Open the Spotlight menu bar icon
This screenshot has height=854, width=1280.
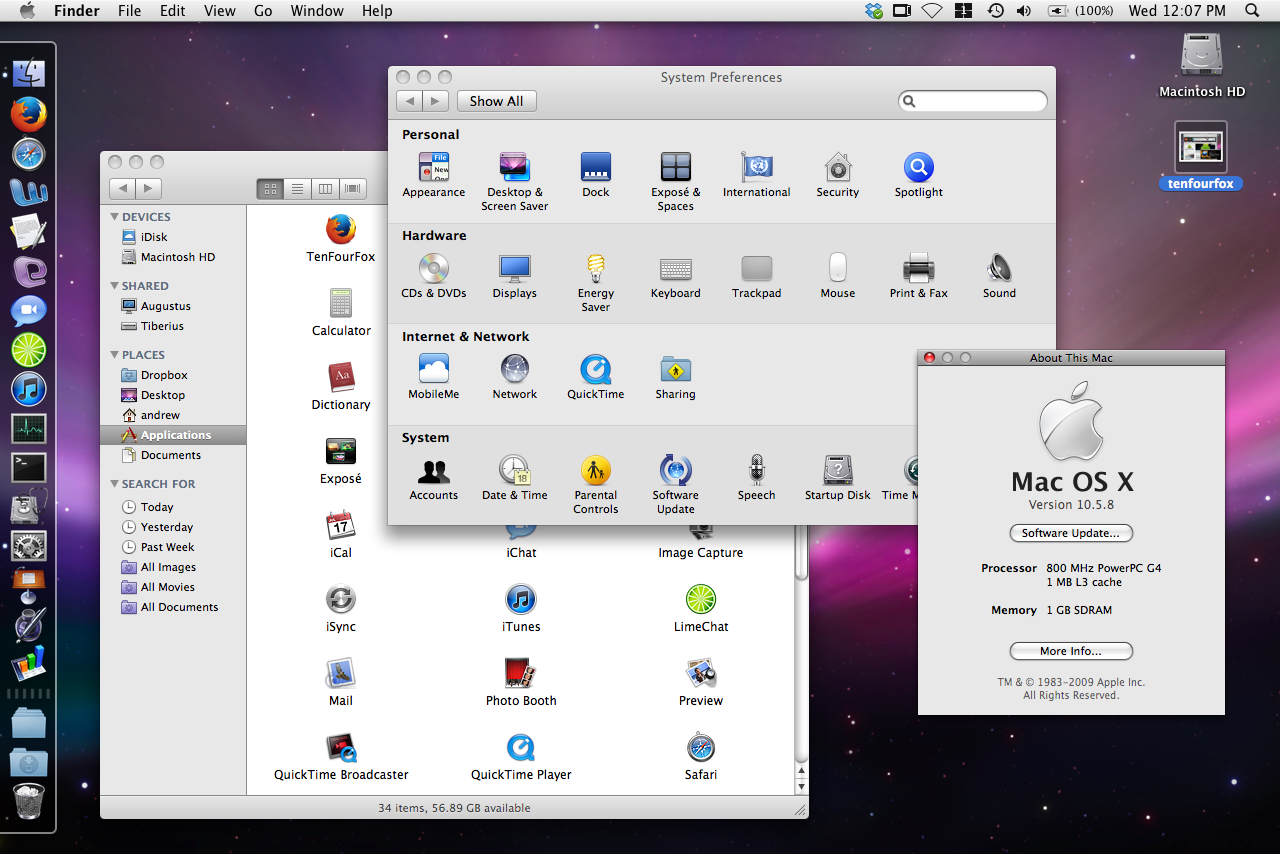click(x=1252, y=11)
